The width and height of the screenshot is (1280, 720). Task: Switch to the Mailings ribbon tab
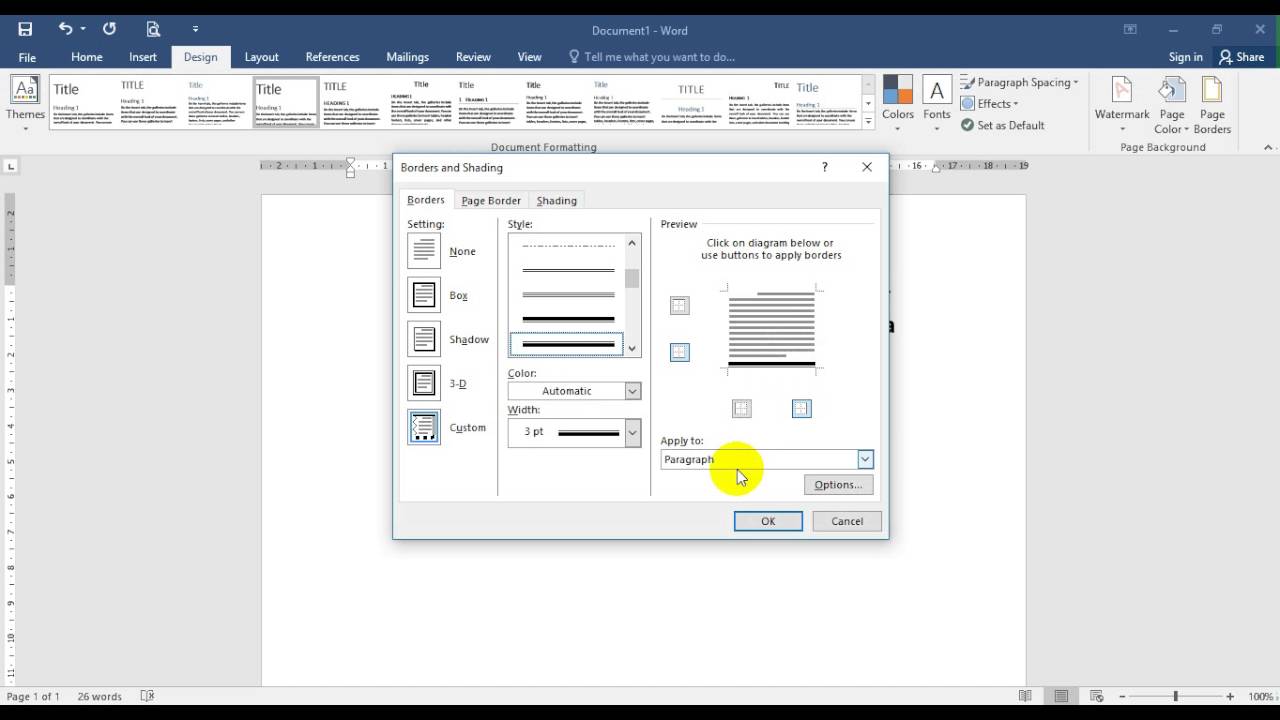[408, 57]
